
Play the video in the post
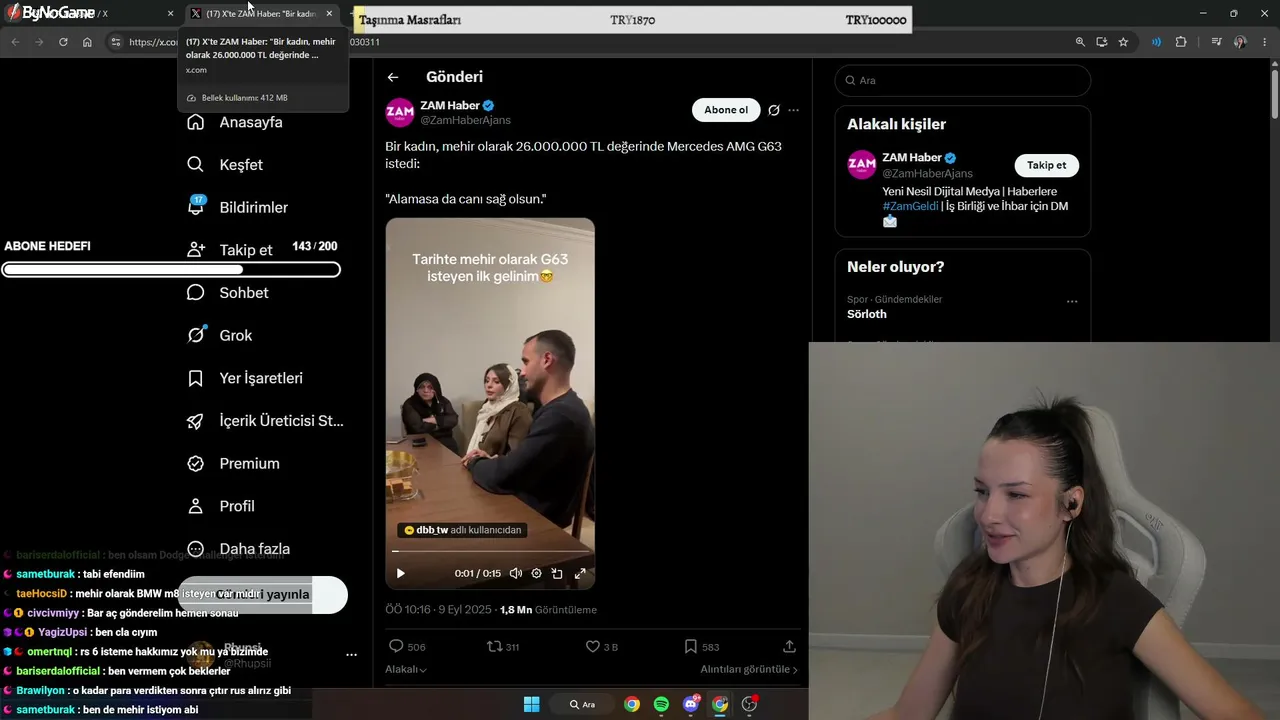tap(400, 574)
